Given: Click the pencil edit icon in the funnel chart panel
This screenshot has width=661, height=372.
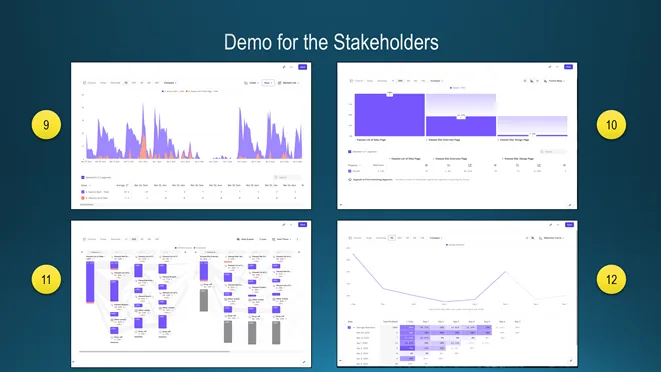Looking at the screenshot, I should point(550,67).
